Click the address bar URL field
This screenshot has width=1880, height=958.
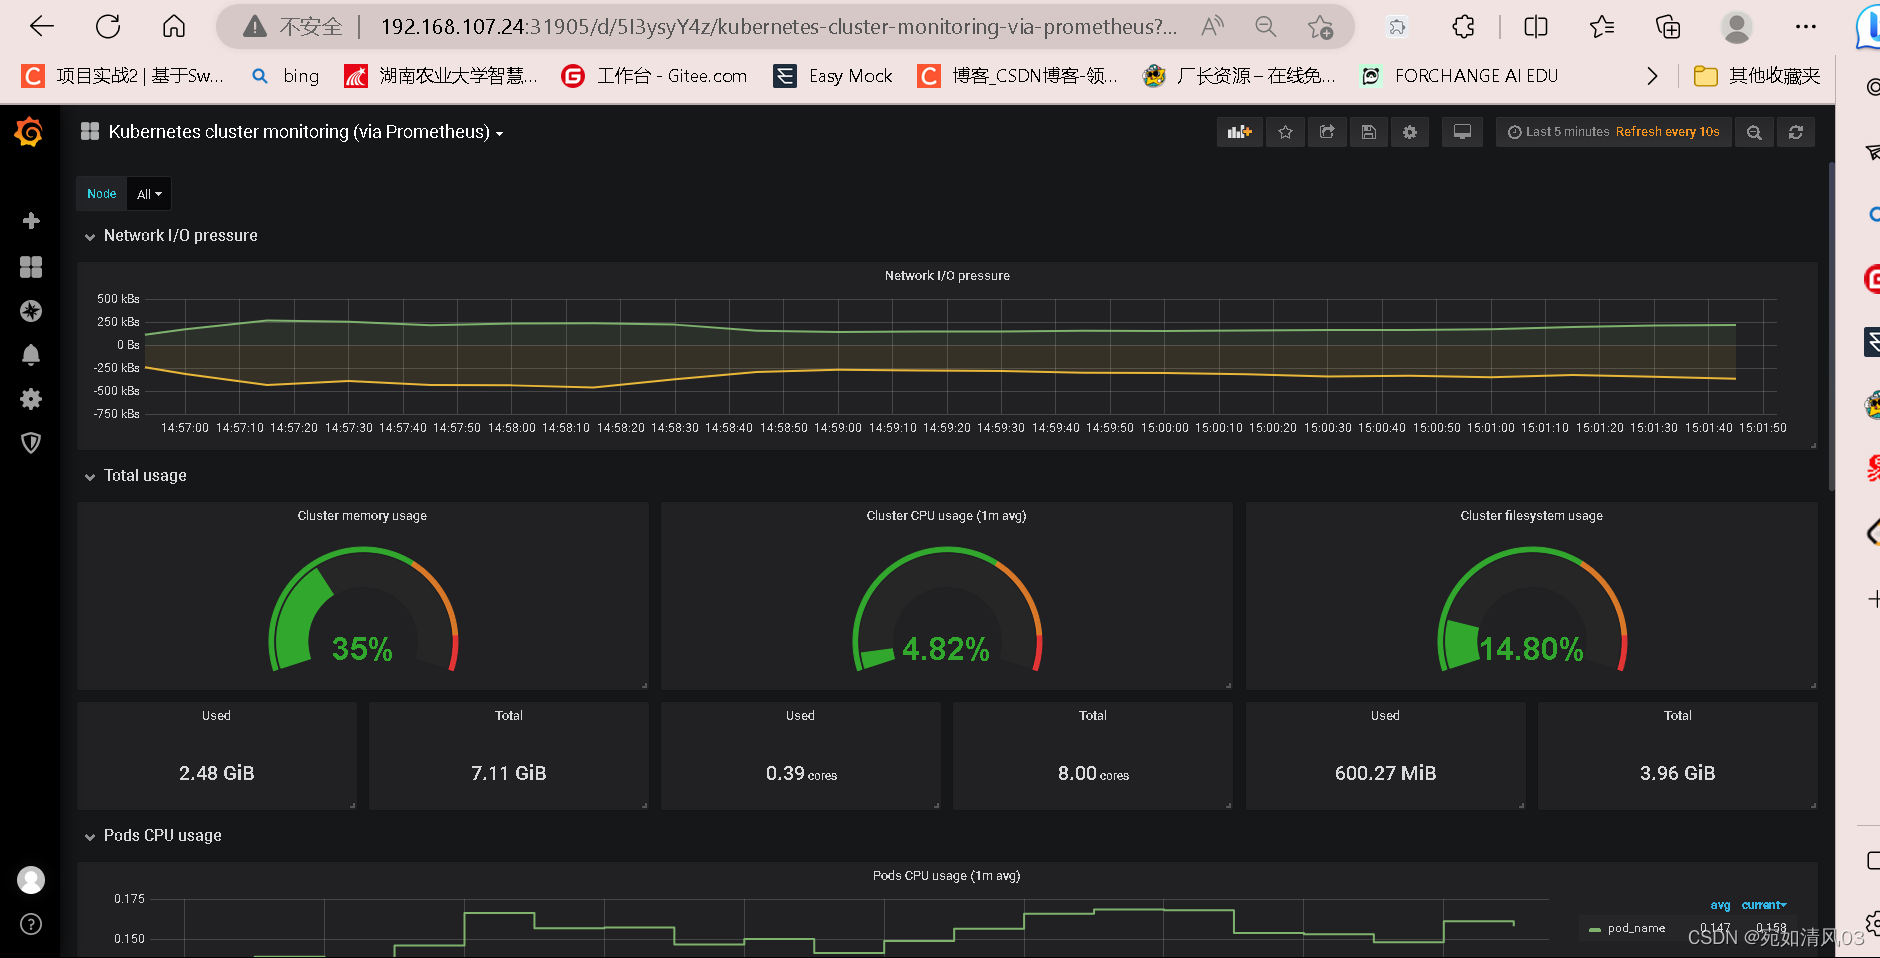[x=779, y=27]
